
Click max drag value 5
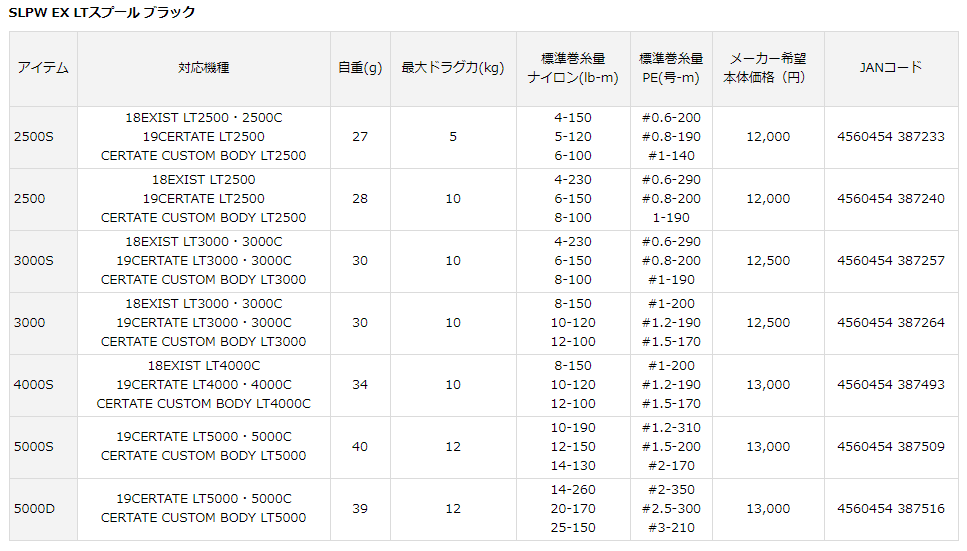click(453, 137)
